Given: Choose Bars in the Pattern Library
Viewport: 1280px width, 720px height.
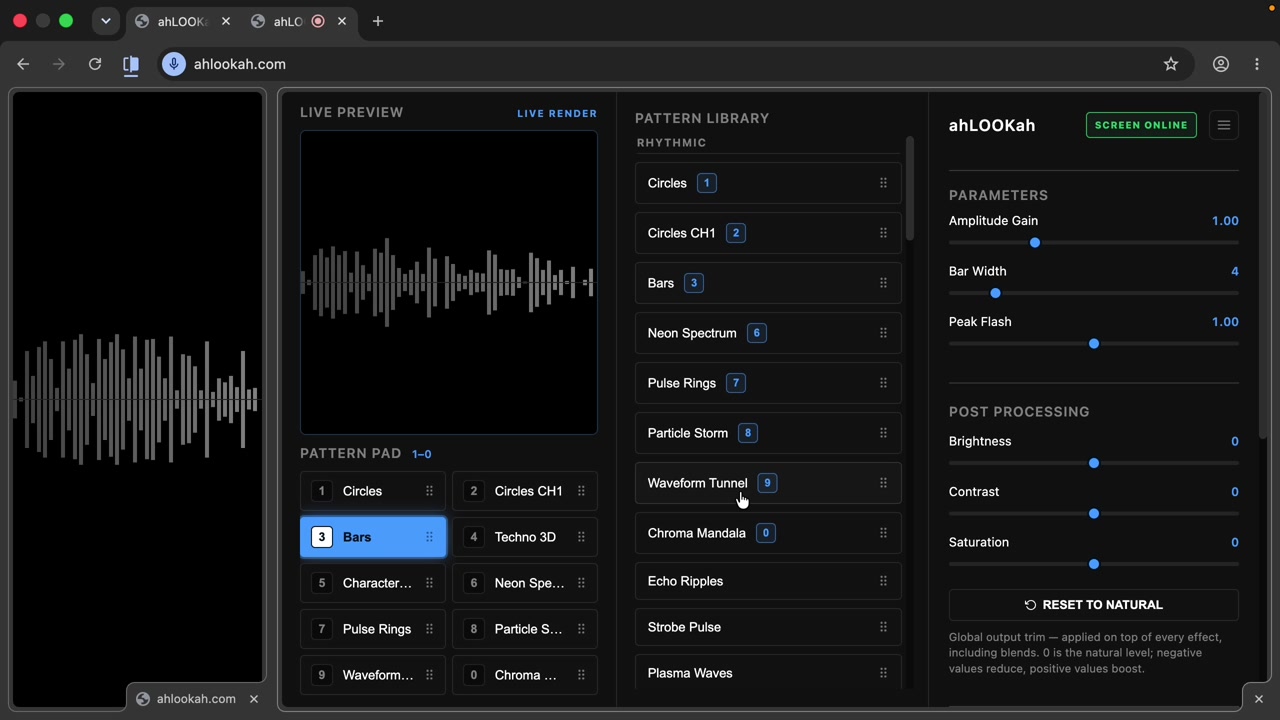Looking at the screenshot, I should (x=768, y=283).
